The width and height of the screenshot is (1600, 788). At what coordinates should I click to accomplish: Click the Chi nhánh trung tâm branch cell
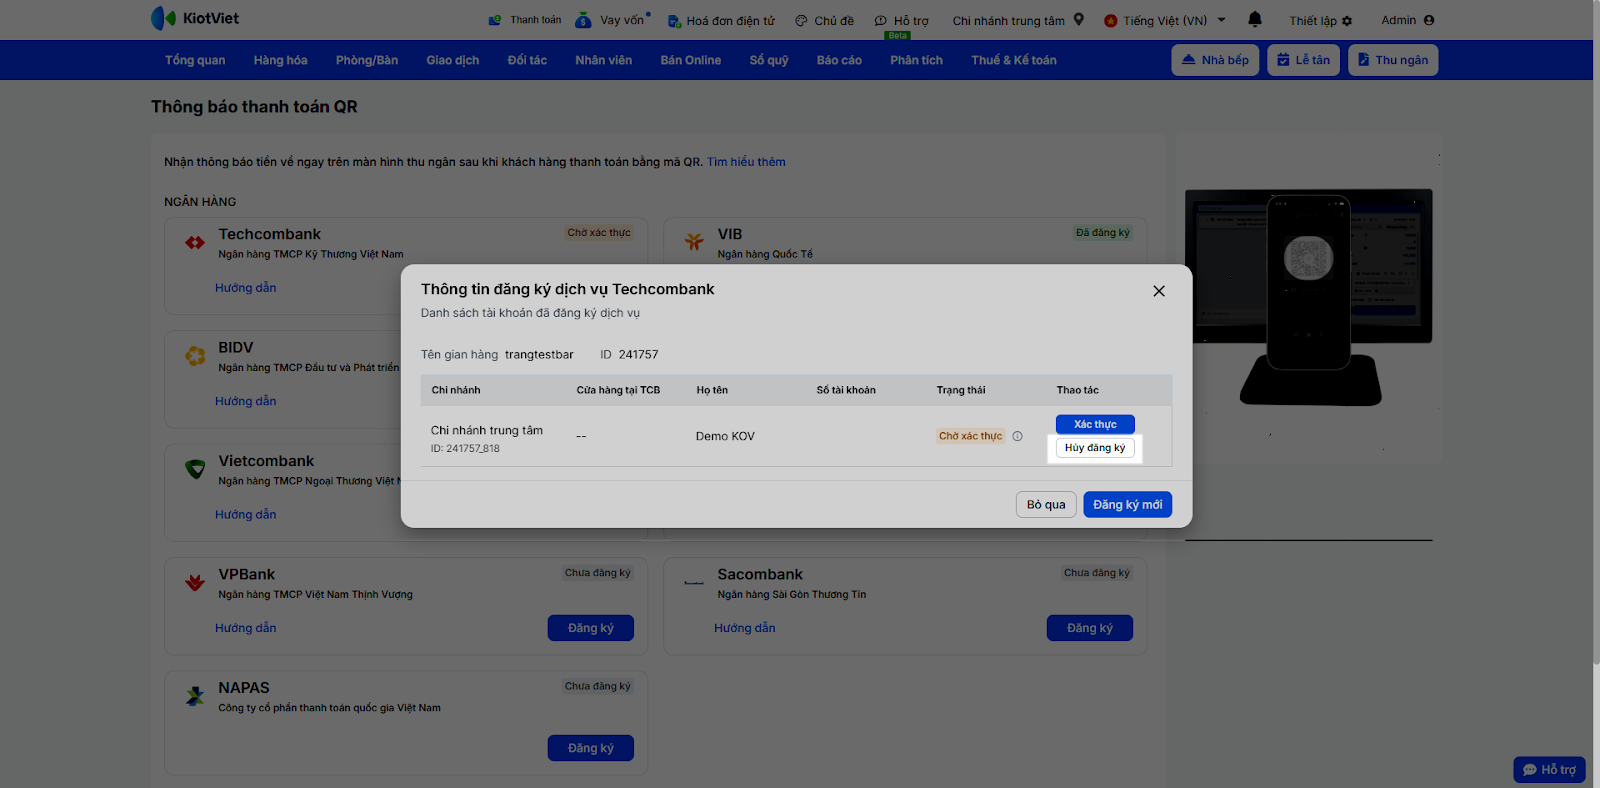487,439
